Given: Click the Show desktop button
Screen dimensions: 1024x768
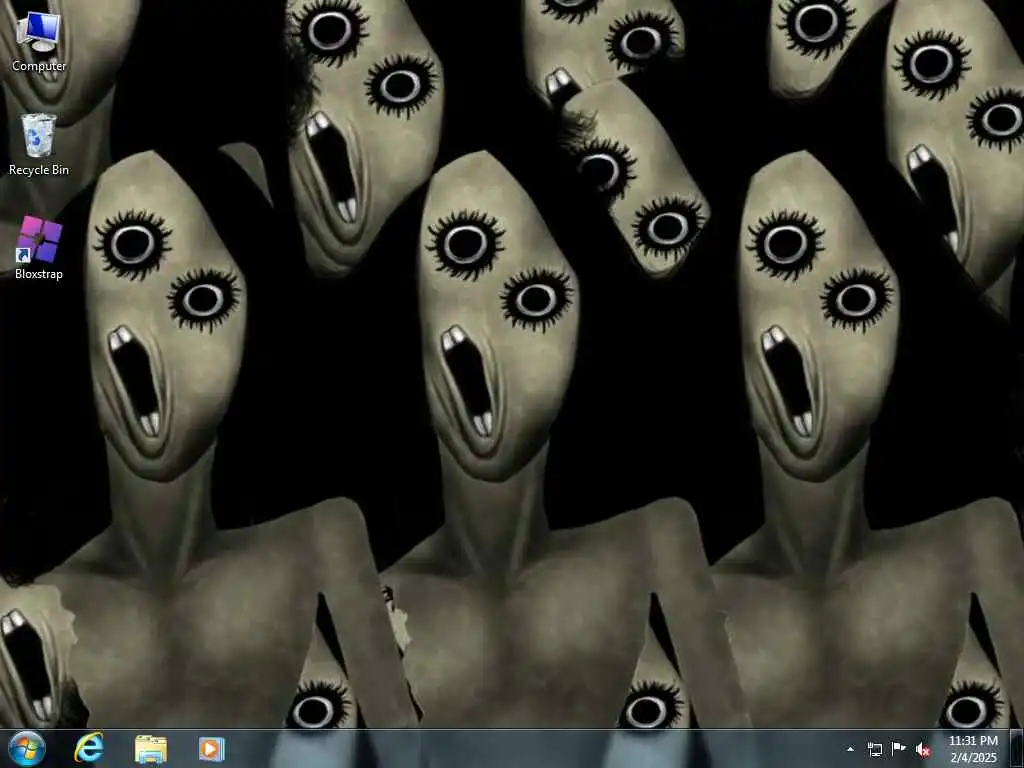Looking at the screenshot, I should tap(1017, 748).
